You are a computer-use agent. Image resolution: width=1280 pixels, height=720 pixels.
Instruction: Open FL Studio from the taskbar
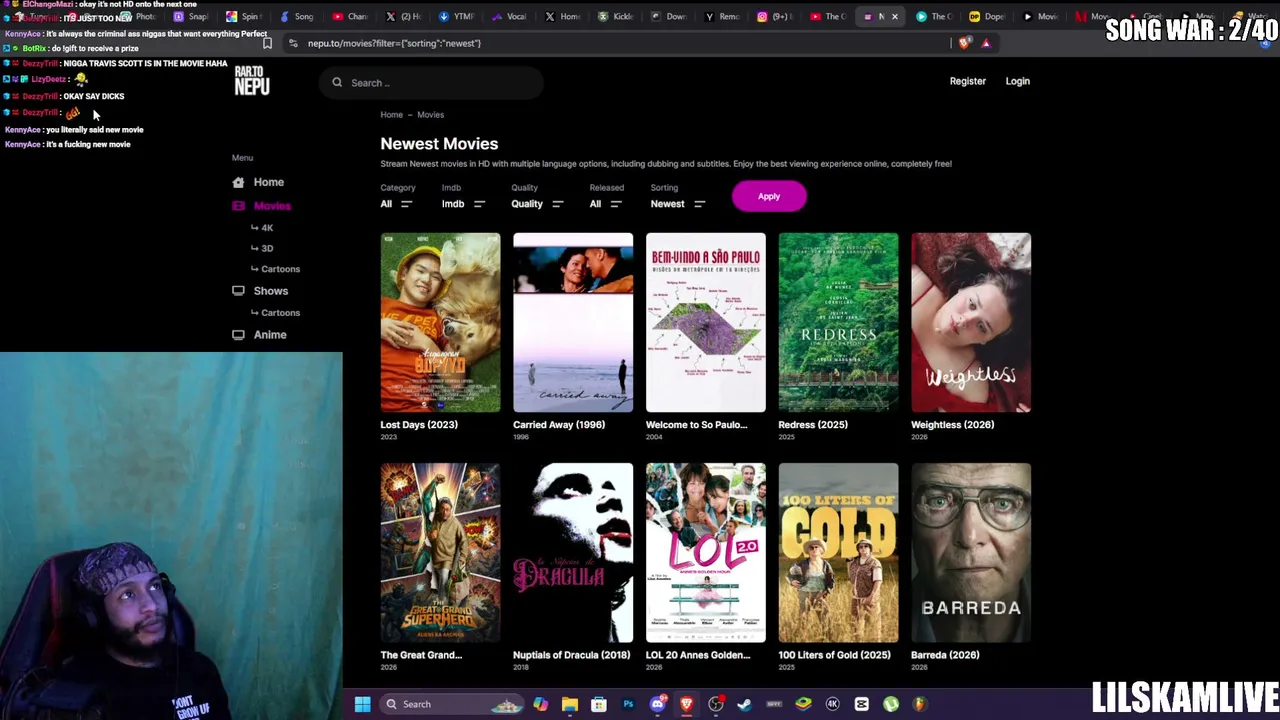[x=920, y=704]
